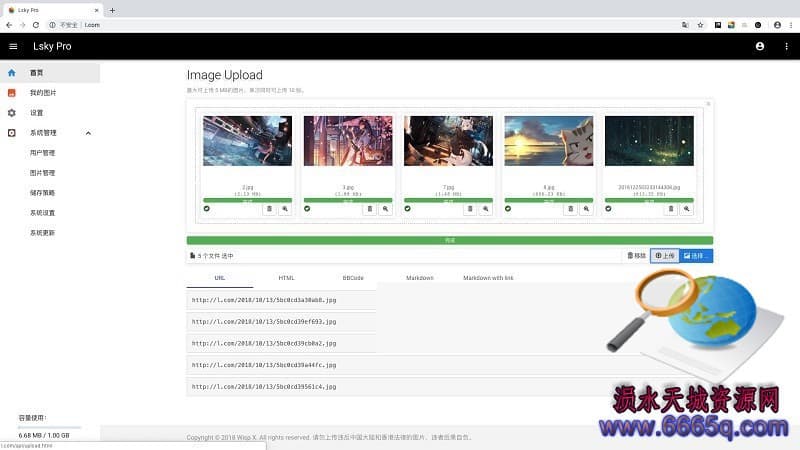Click the browser back arrow
Image resolution: width=800 pixels, height=450 pixels.
click(x=9, y=25)
